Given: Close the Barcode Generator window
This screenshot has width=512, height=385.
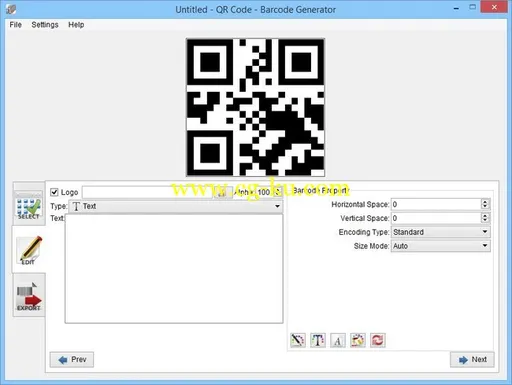Looking at the screenshot, I should pos(494,7).
